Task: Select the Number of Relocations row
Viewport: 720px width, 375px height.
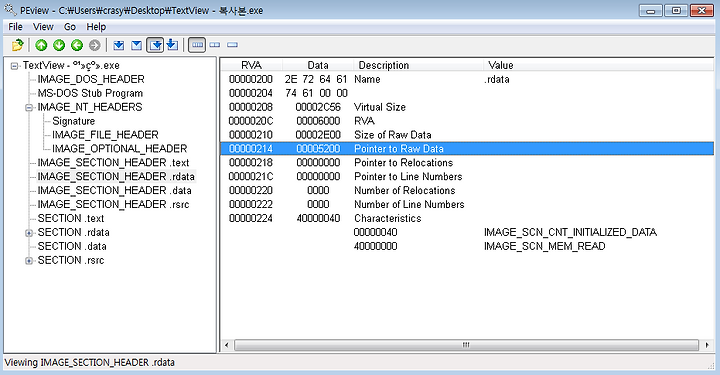Action: 467,190
